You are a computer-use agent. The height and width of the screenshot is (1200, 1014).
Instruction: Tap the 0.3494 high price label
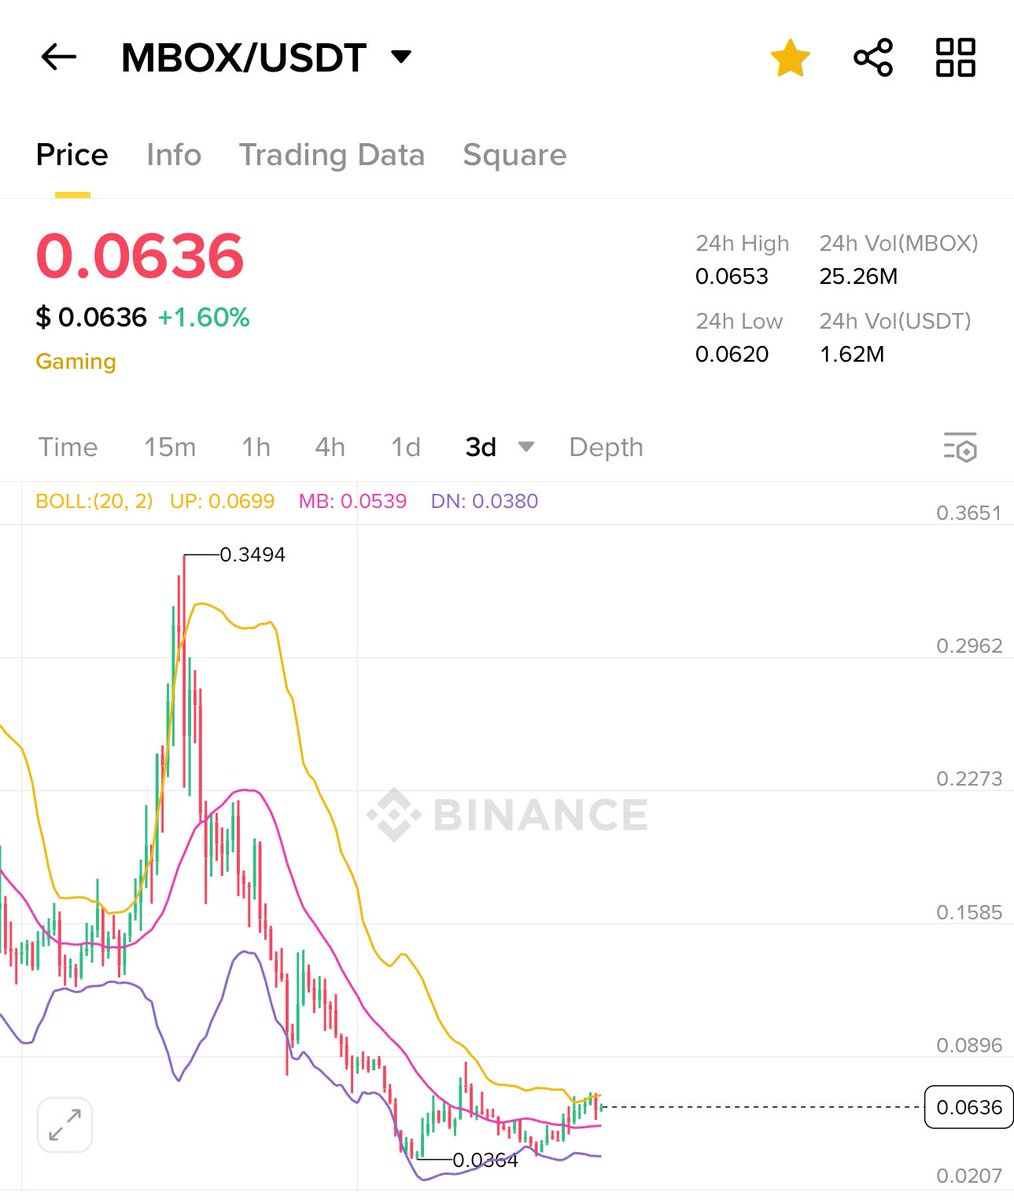(253, 554)
